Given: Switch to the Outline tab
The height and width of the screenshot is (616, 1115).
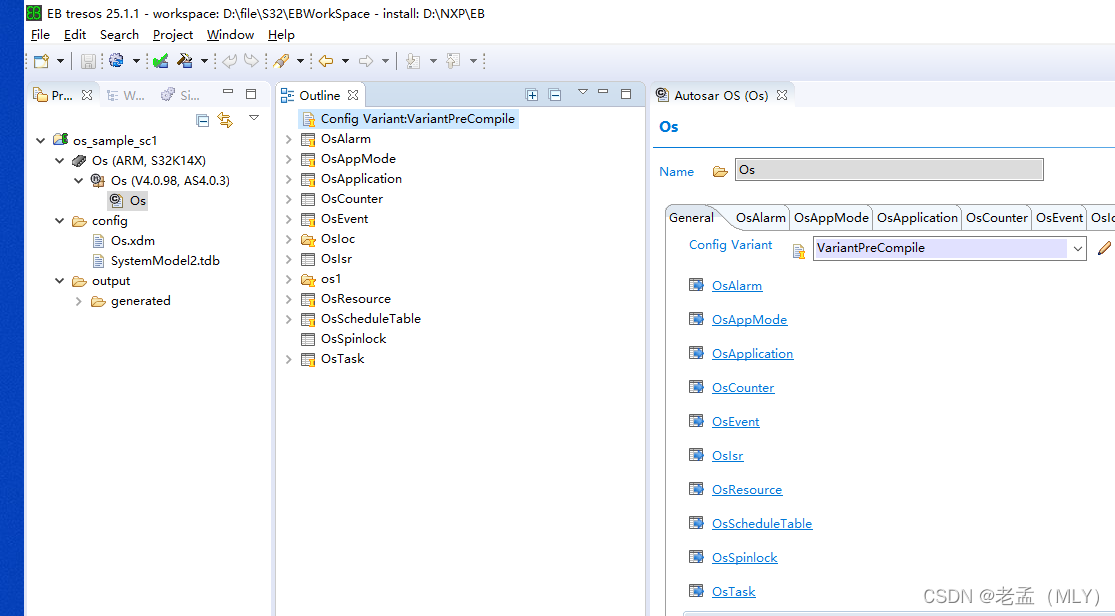Looking at the screenshot, I should tap(319, 95).
